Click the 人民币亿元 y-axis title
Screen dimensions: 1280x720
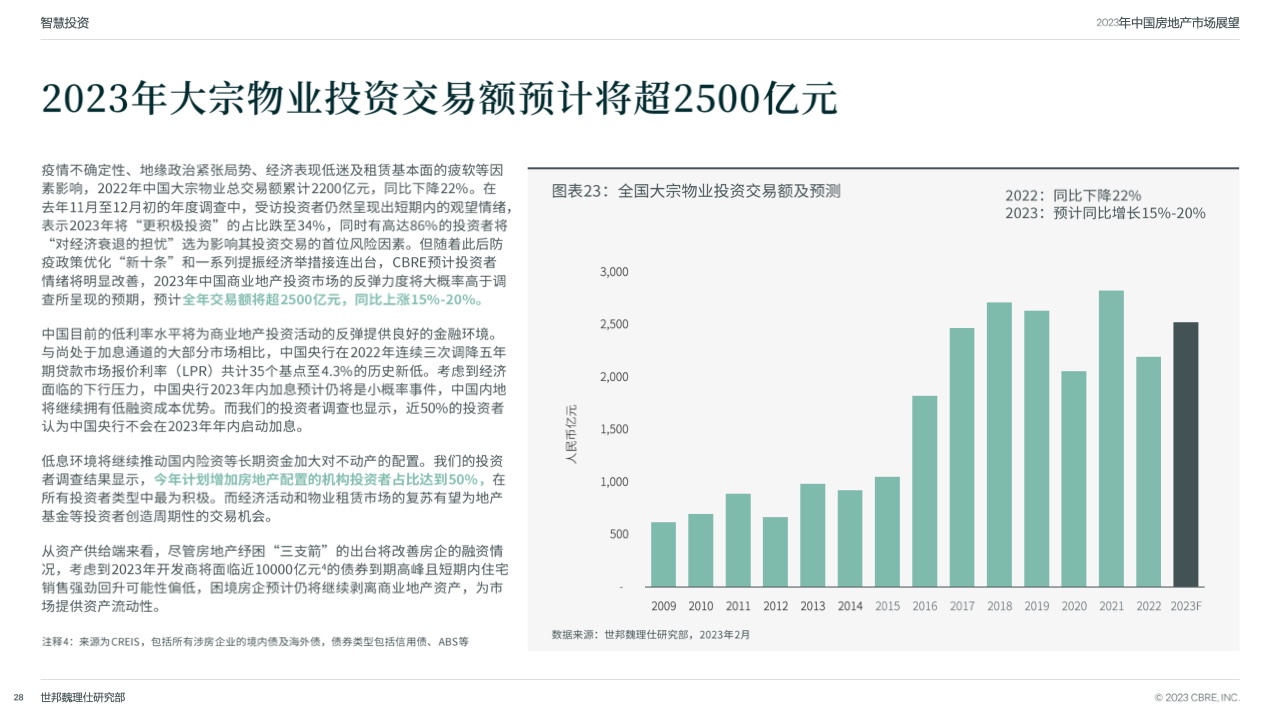571,433
